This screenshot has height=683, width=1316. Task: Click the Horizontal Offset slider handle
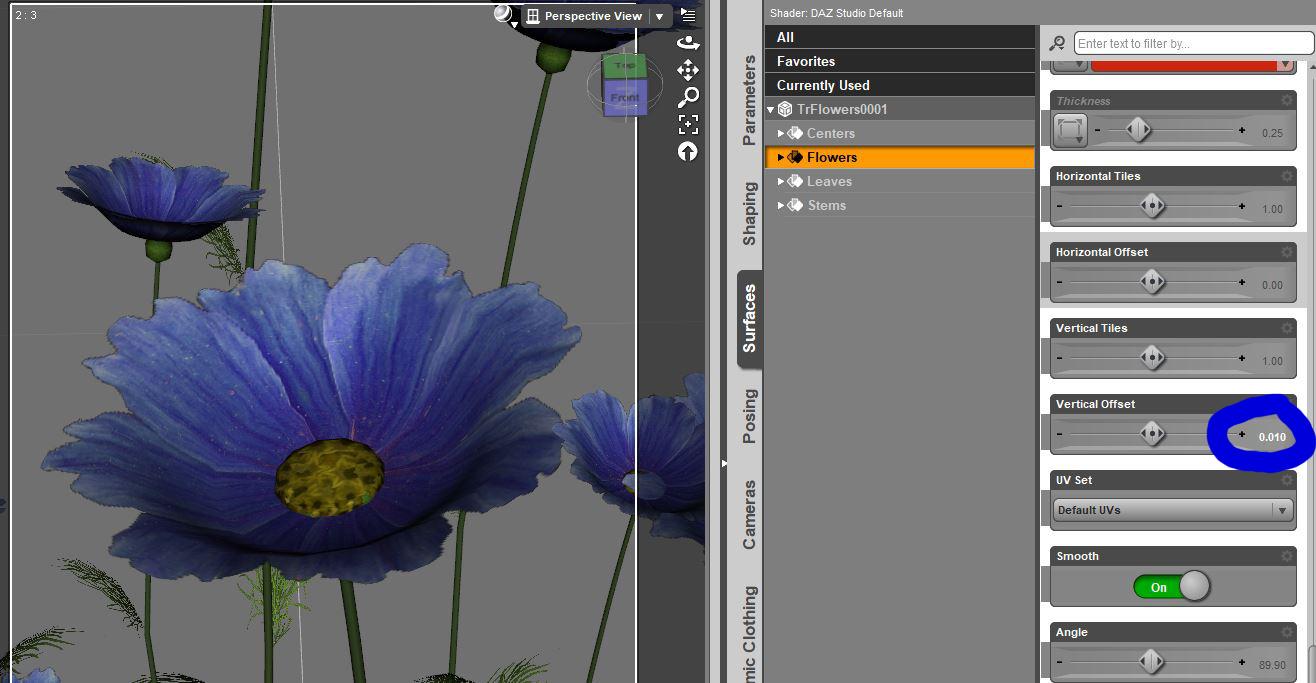pyautogui.click(x=1152, y=282)
